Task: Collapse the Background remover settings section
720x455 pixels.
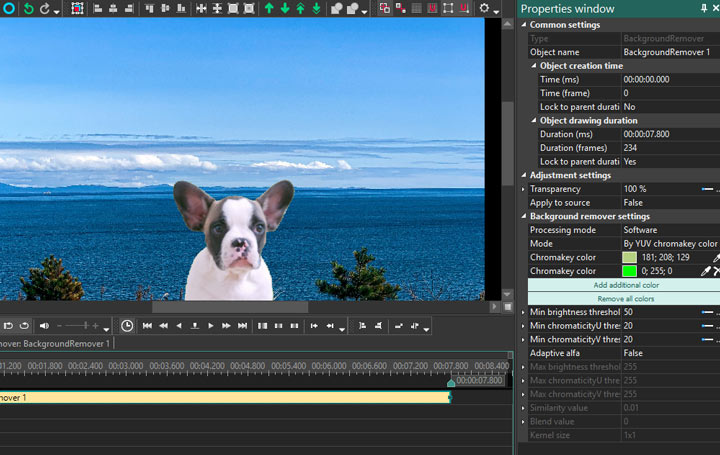Action: tap(524, 216)
